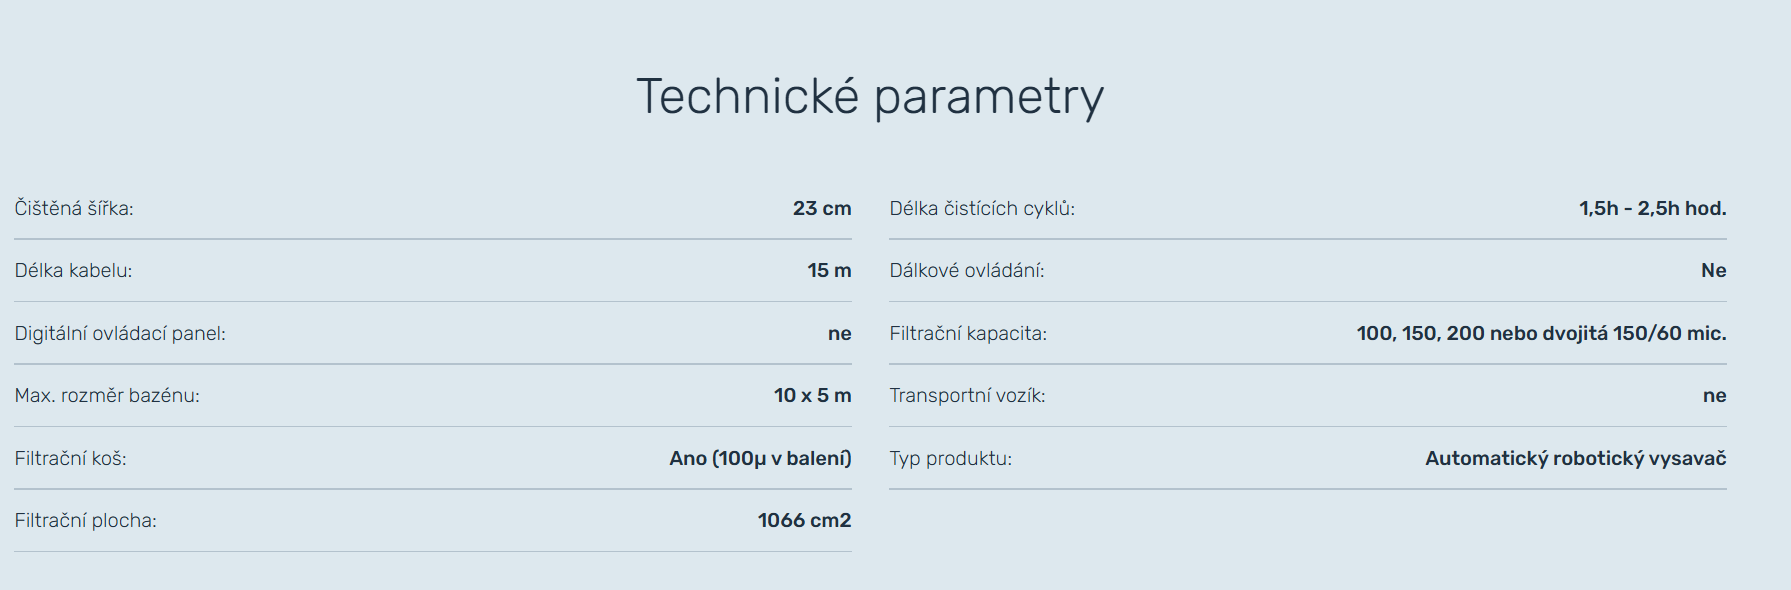The width and height of the screenshot is (1791, 590).
Task: Select the 23 cm value
Action: [822, 208]
